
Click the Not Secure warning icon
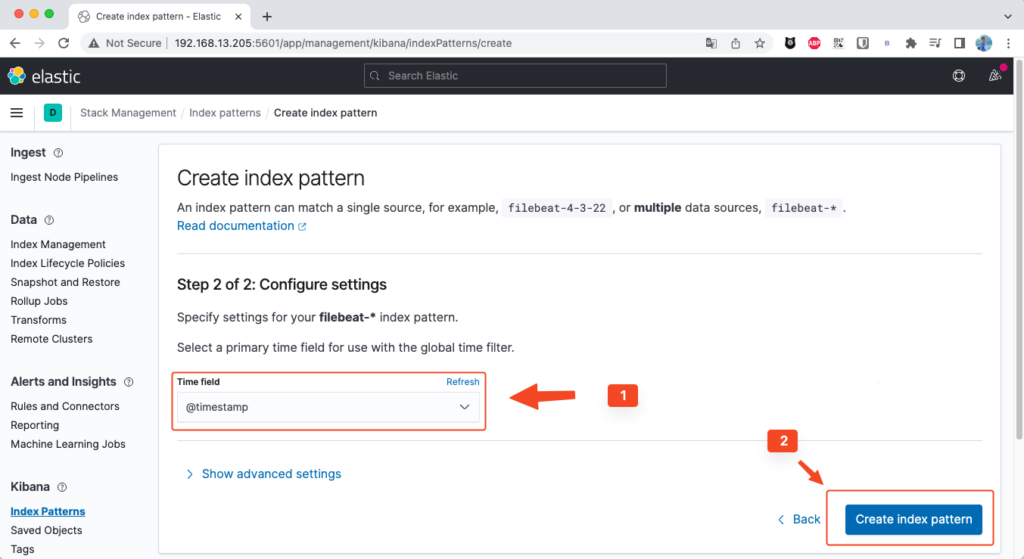pyautogui.click(x=94, y=43)
